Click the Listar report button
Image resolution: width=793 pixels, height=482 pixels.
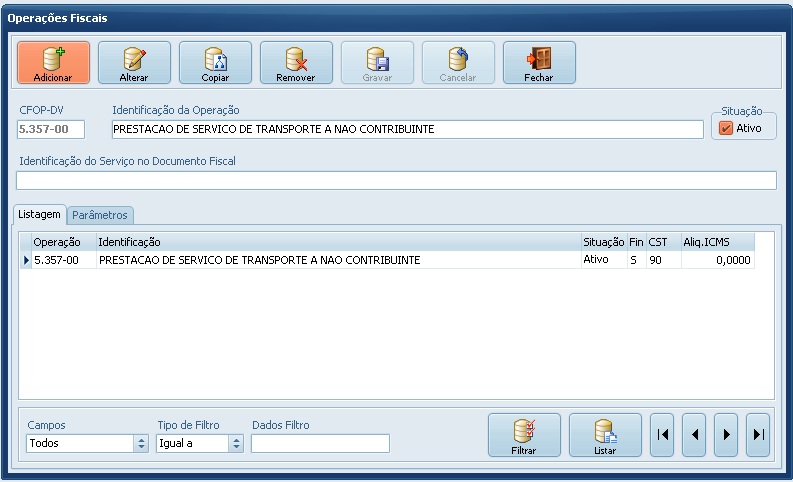click(605, 435)
